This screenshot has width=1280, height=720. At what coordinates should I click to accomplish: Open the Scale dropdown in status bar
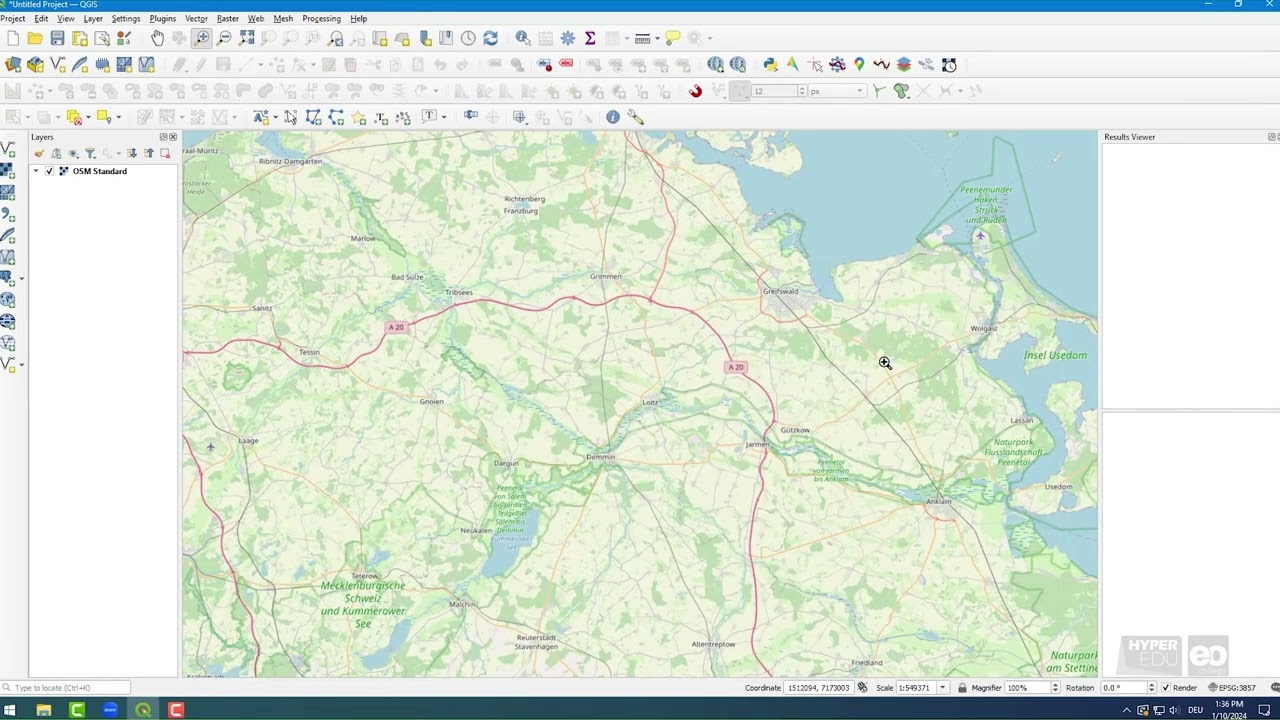[942, 688]
